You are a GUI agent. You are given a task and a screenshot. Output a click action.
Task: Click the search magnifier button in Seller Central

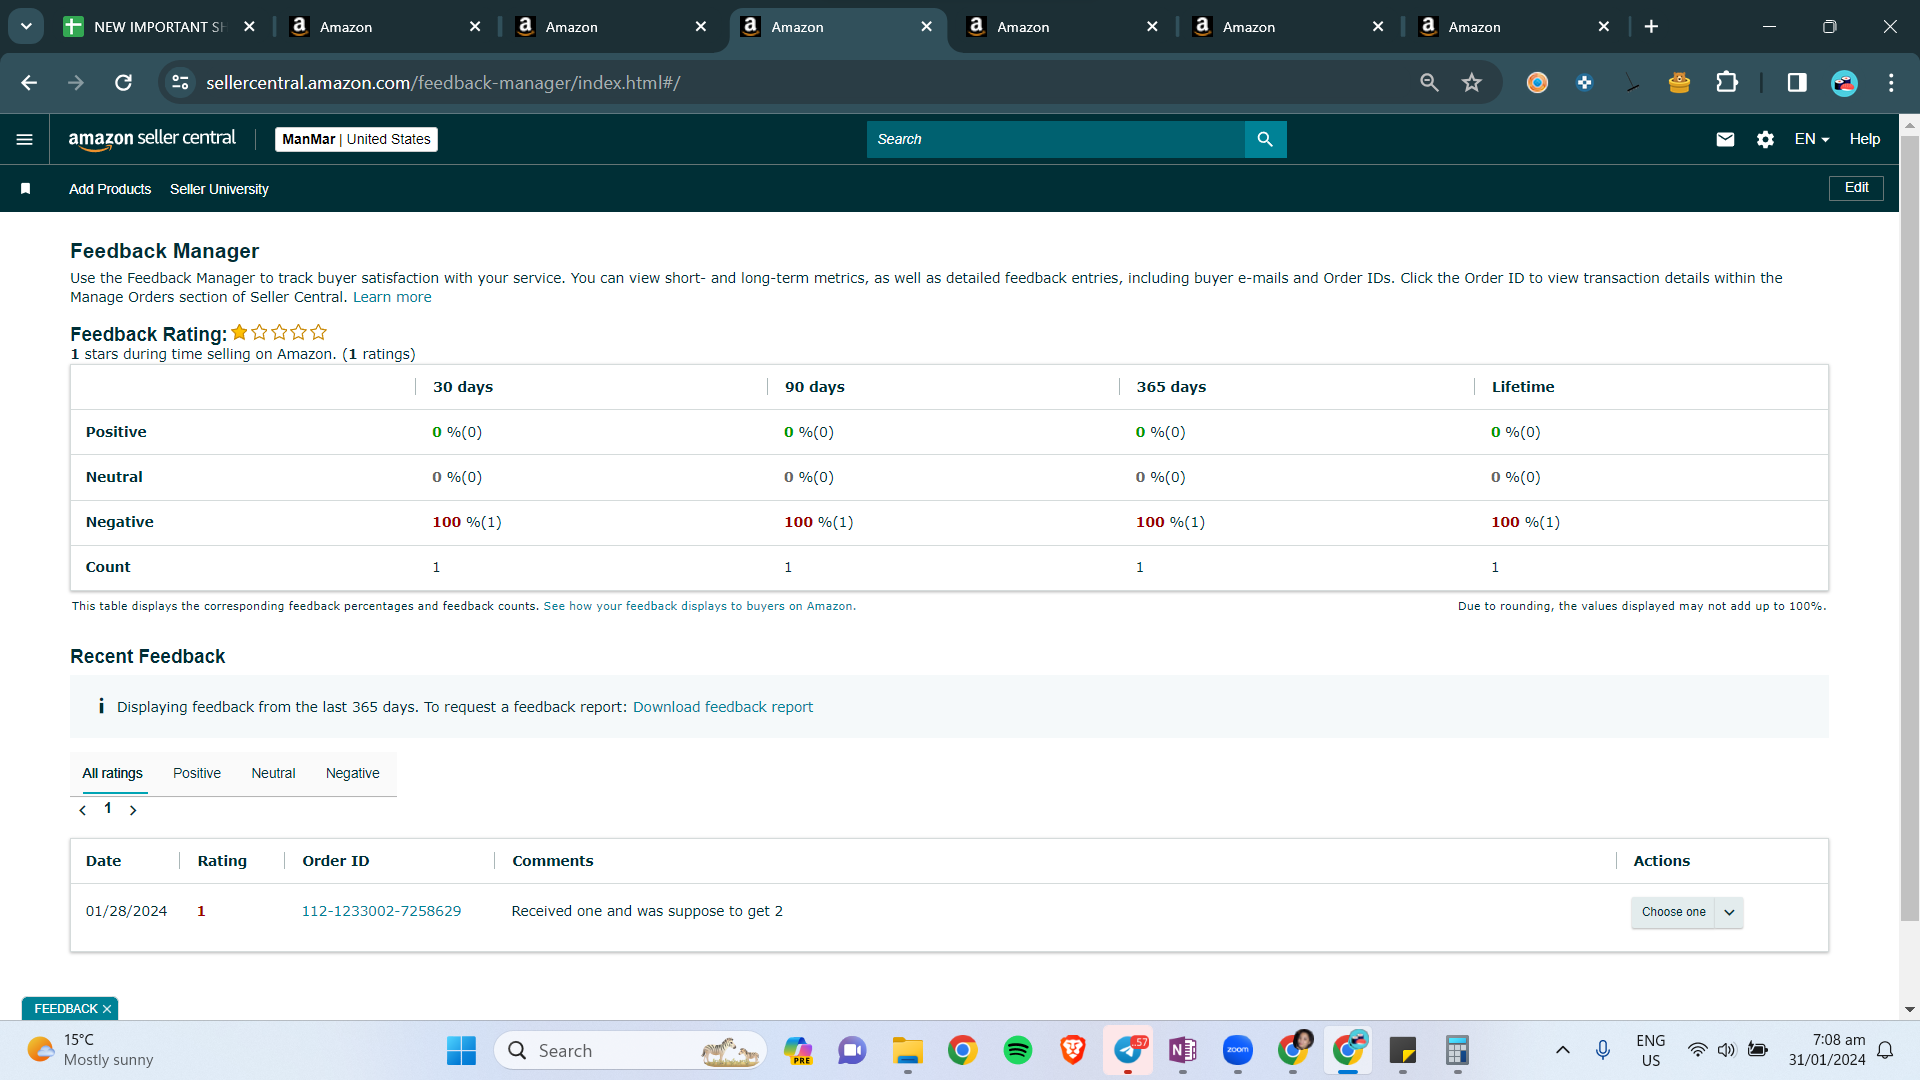coord(1265,140)
